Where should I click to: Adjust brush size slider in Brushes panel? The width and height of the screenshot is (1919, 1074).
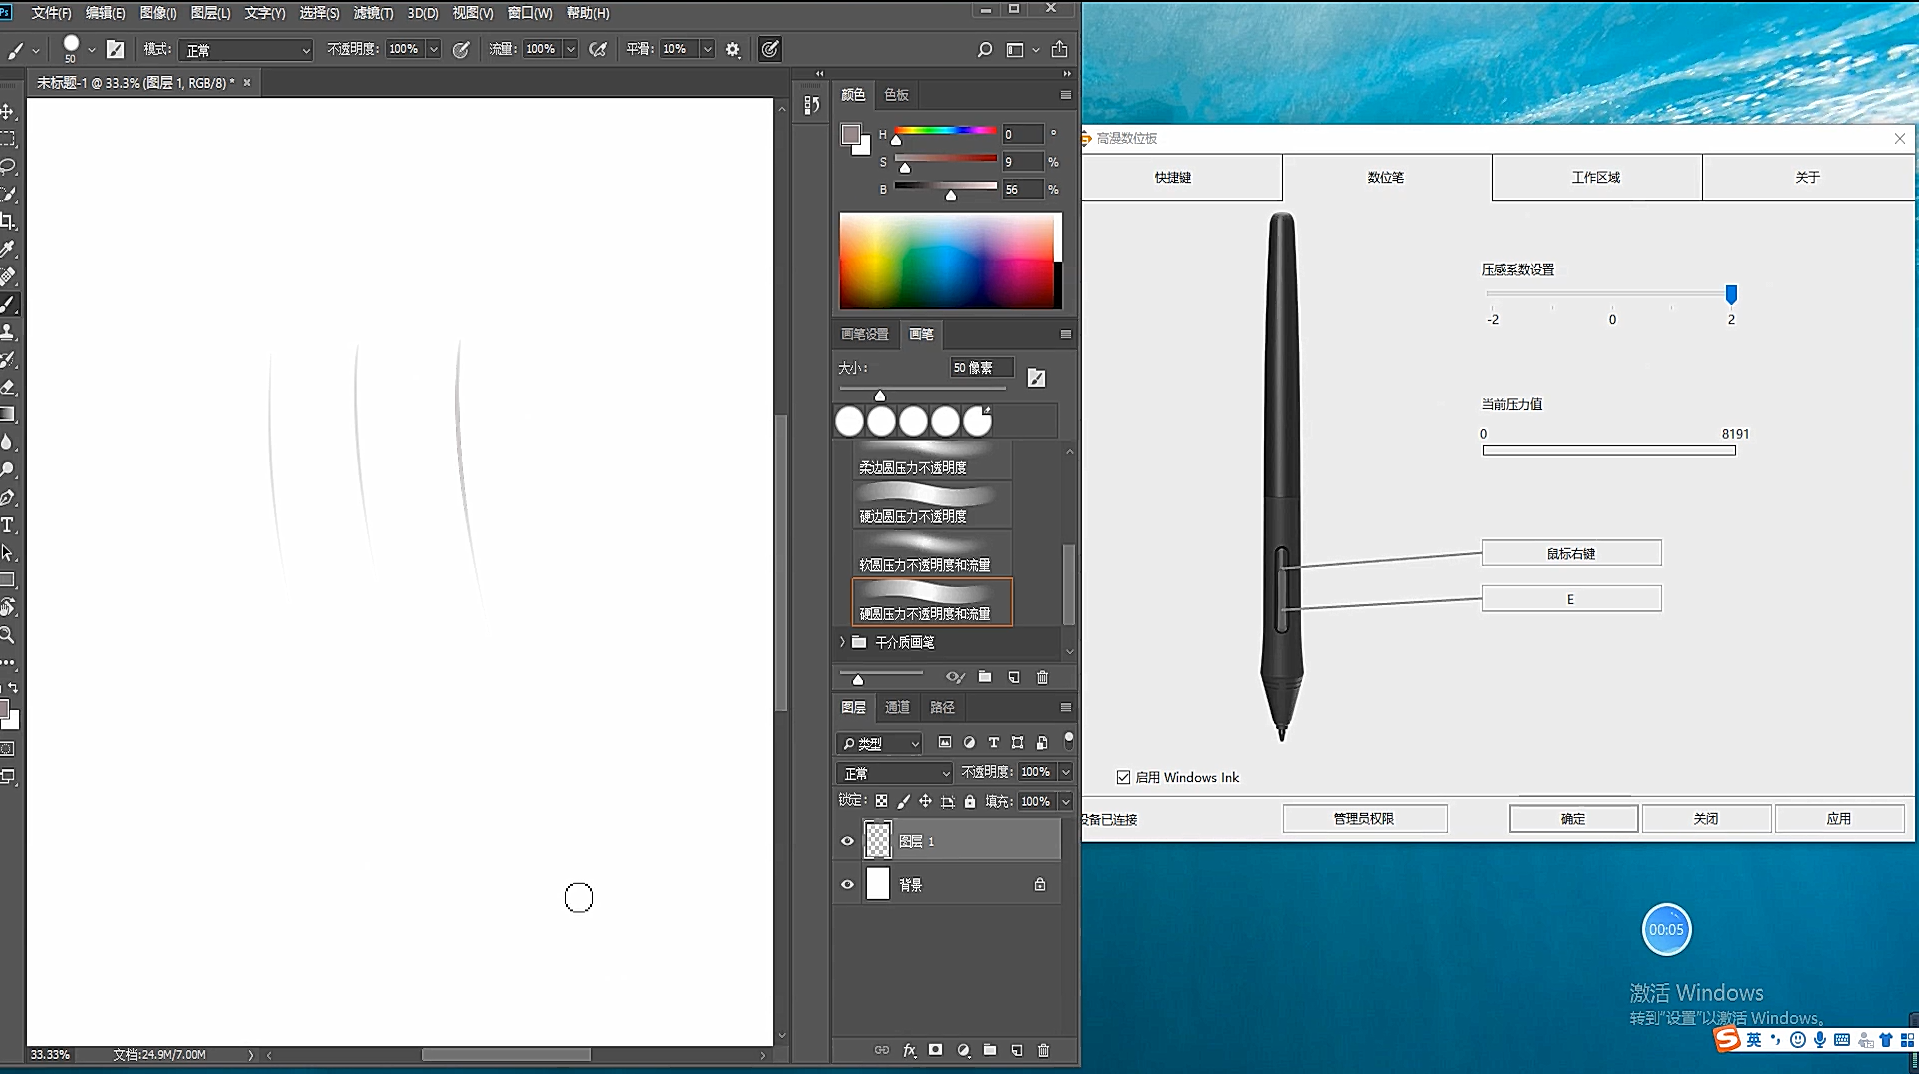click(x=880, y=395)
